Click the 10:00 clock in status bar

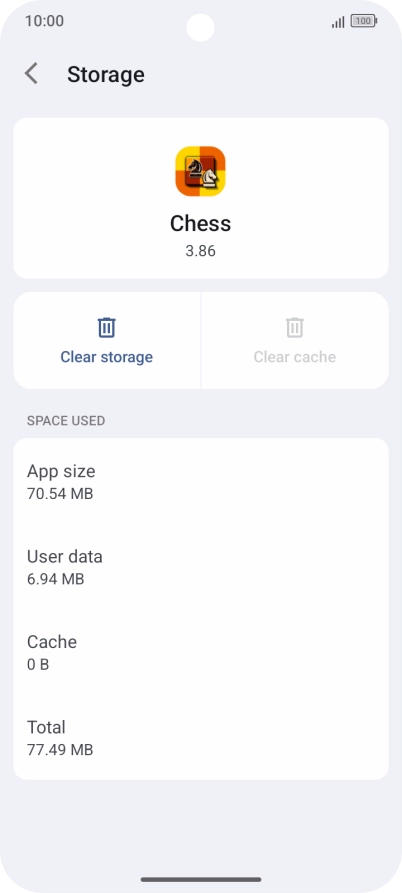(x=44, y=21)
